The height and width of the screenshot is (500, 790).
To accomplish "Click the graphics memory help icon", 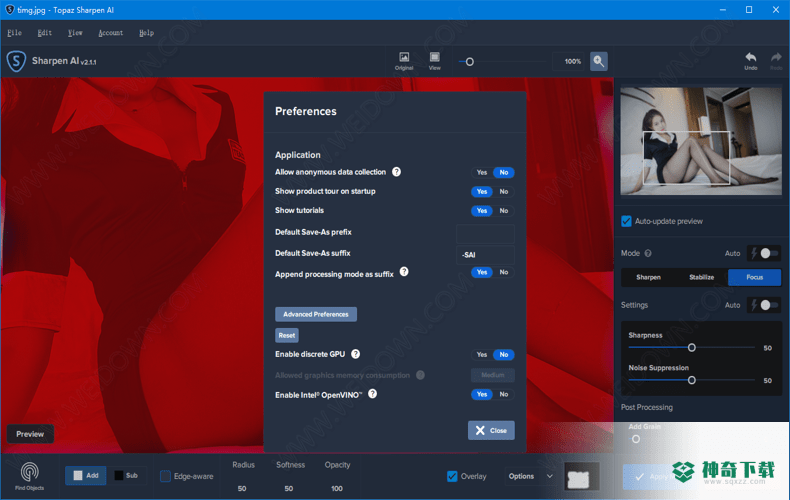I will [x=420, y=375].
